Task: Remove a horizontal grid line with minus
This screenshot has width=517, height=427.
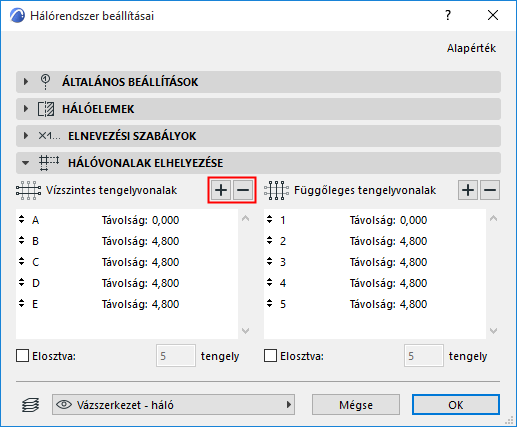Action: (243, 190)
